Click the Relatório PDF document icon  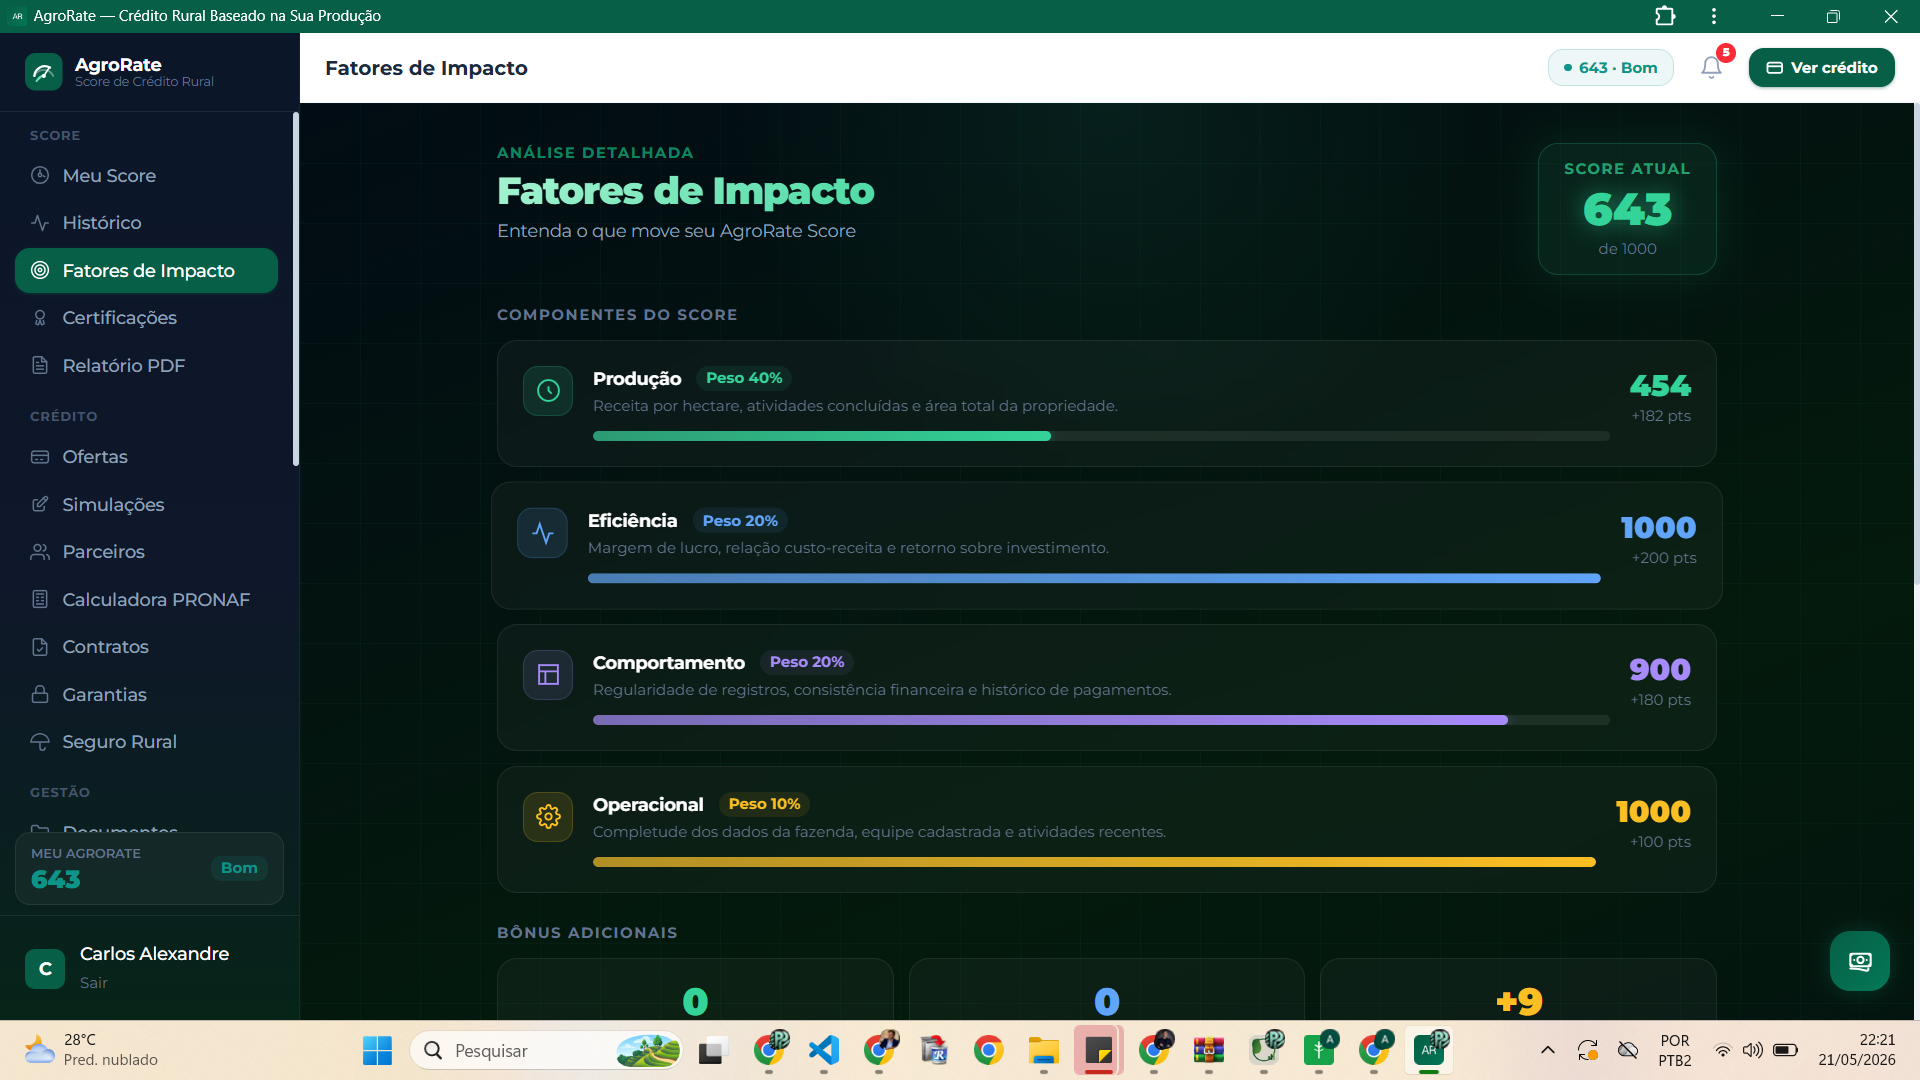(40, 366)
